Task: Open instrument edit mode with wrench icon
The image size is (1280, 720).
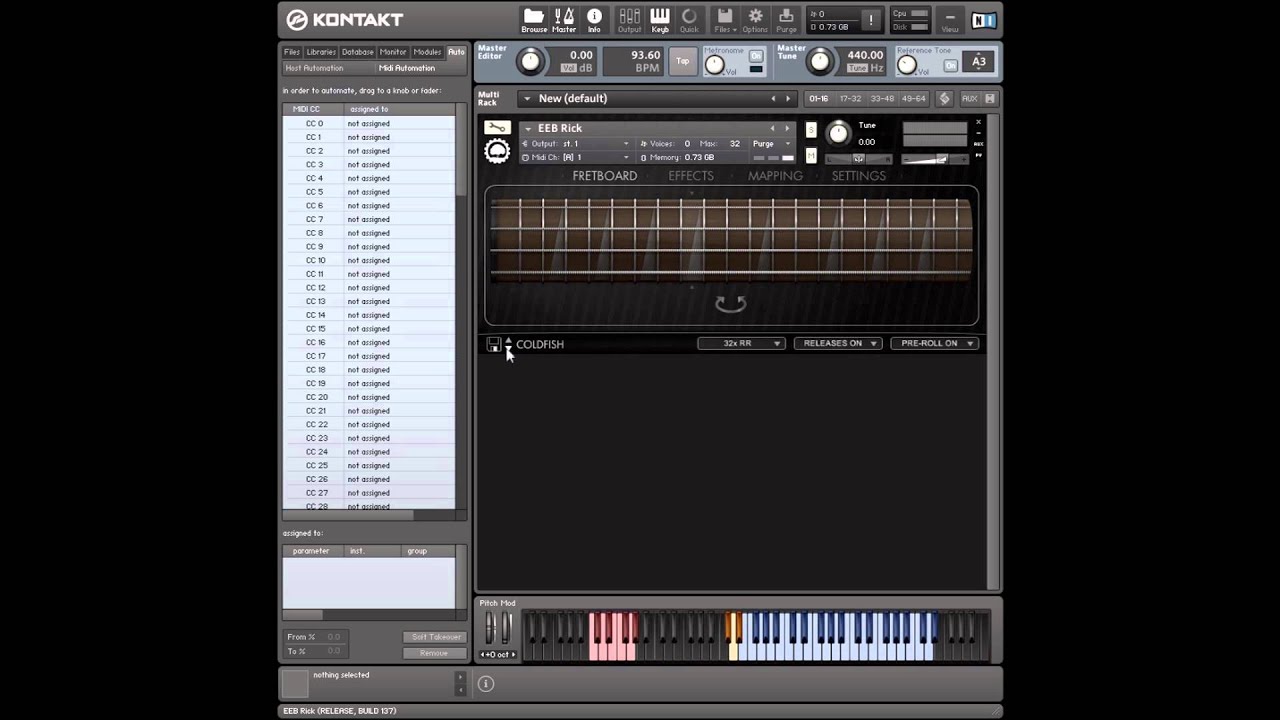Action: coord(497,128)
